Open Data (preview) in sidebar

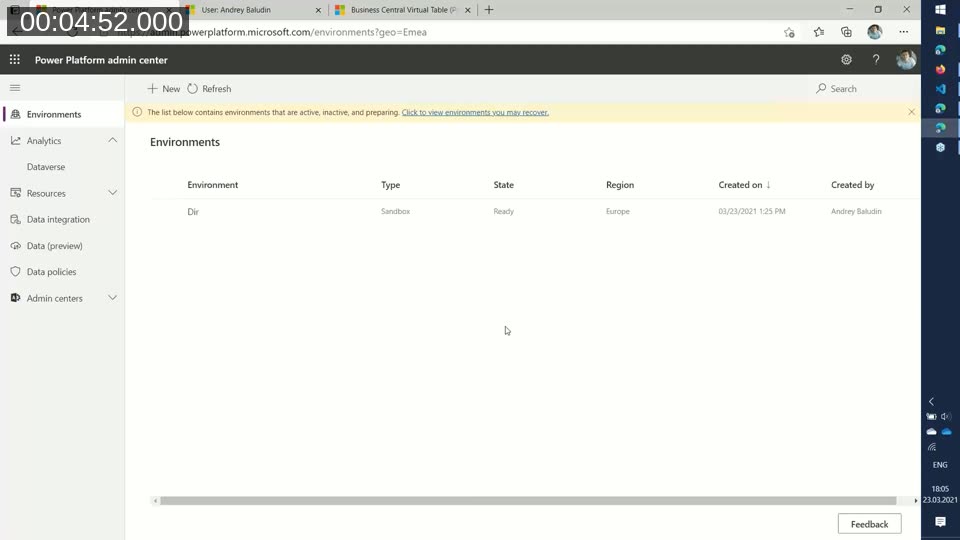pos(54,246)
